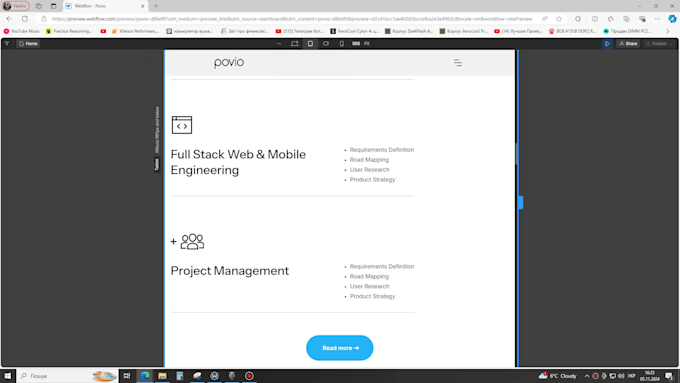The width and height of the screenshot is (680, 383).
Task: Click the browser address bar
Action: 291,19
